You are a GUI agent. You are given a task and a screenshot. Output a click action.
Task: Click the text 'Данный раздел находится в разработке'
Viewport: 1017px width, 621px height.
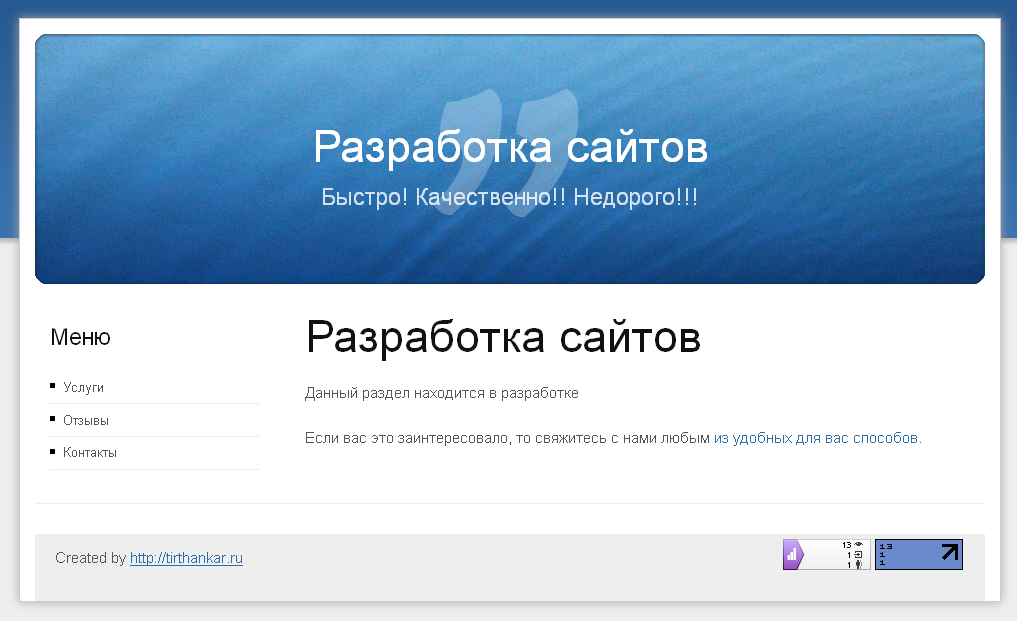(441, 393)
